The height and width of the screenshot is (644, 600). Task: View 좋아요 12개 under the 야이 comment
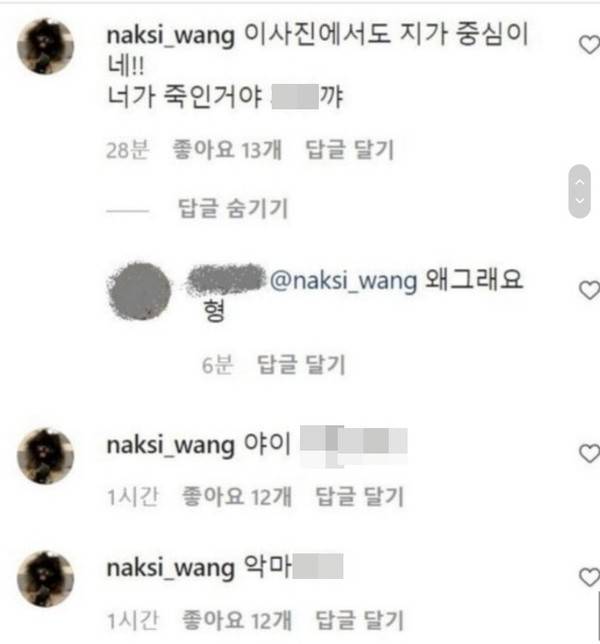click(237, 497)
